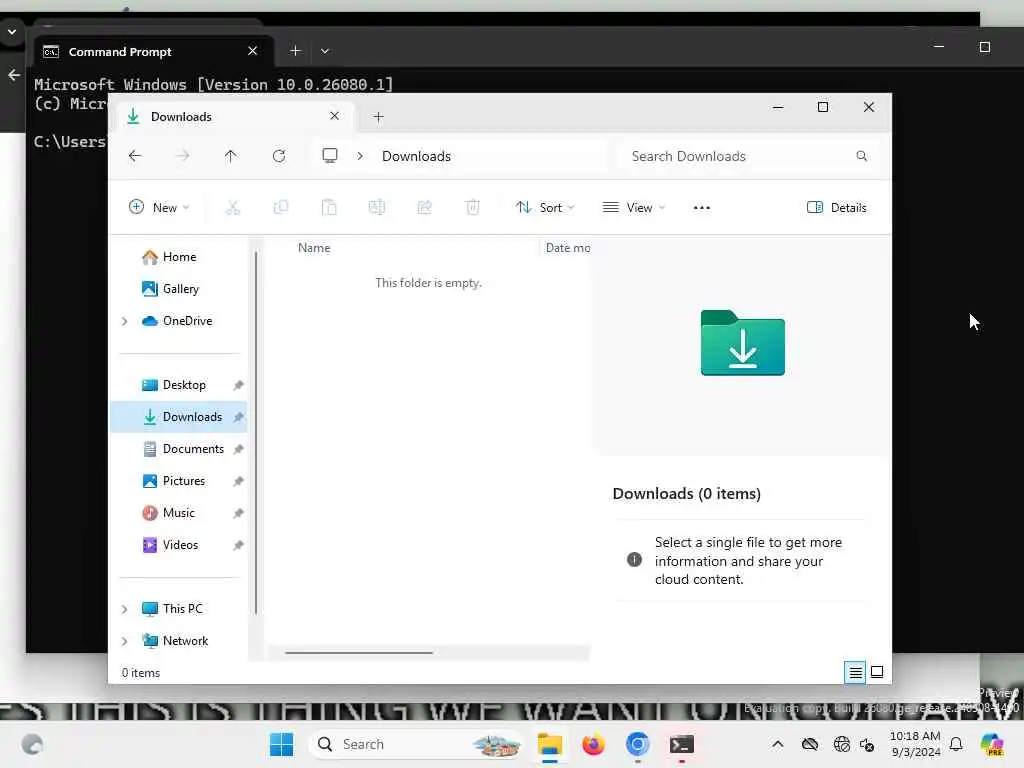
Task: Select This PC in navigation pane
Action: [x=182, y=609]
